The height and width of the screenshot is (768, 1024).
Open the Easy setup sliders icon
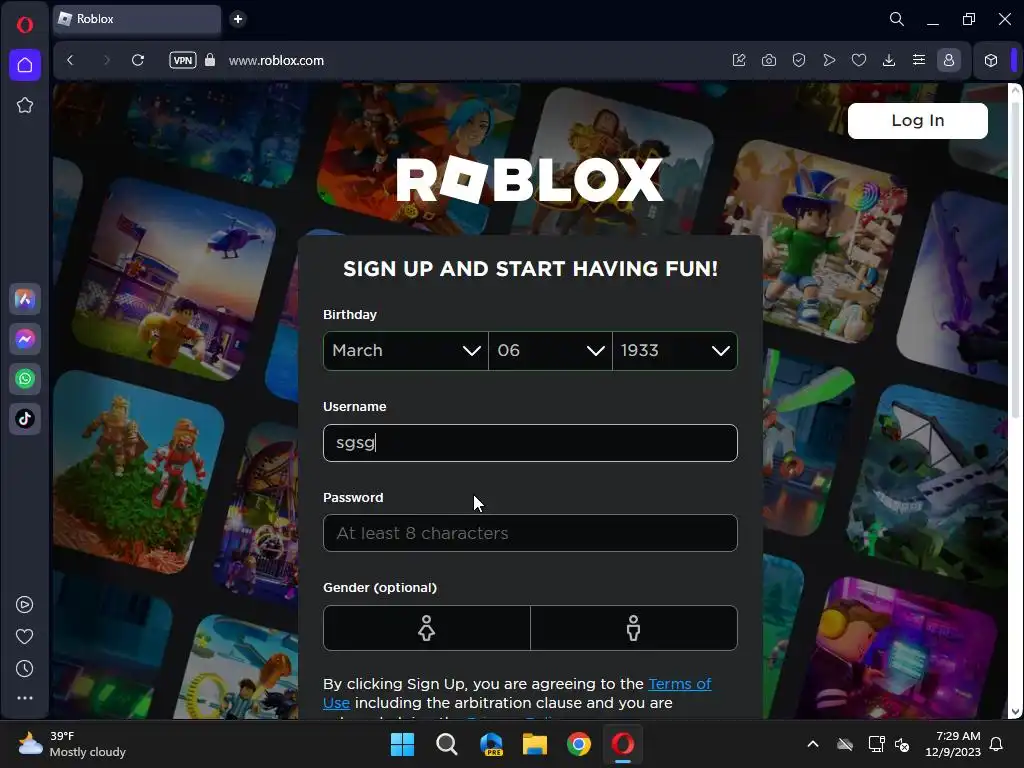pyautogui.click(x=919, y=60)
